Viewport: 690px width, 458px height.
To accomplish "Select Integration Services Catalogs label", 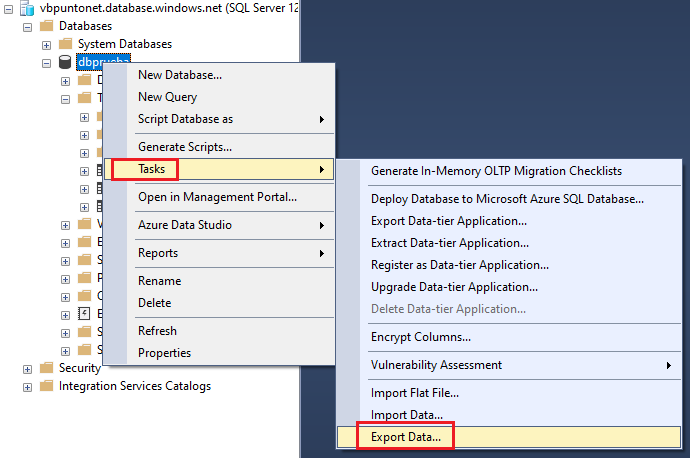I will coord(135,386).
